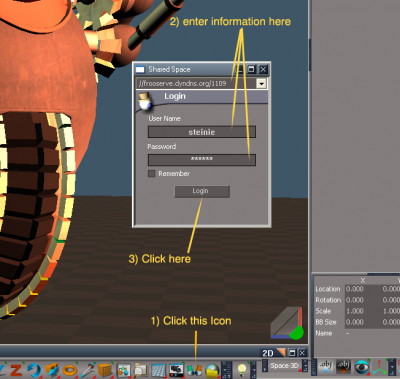Click the orange subdivided cube icon

105,370
